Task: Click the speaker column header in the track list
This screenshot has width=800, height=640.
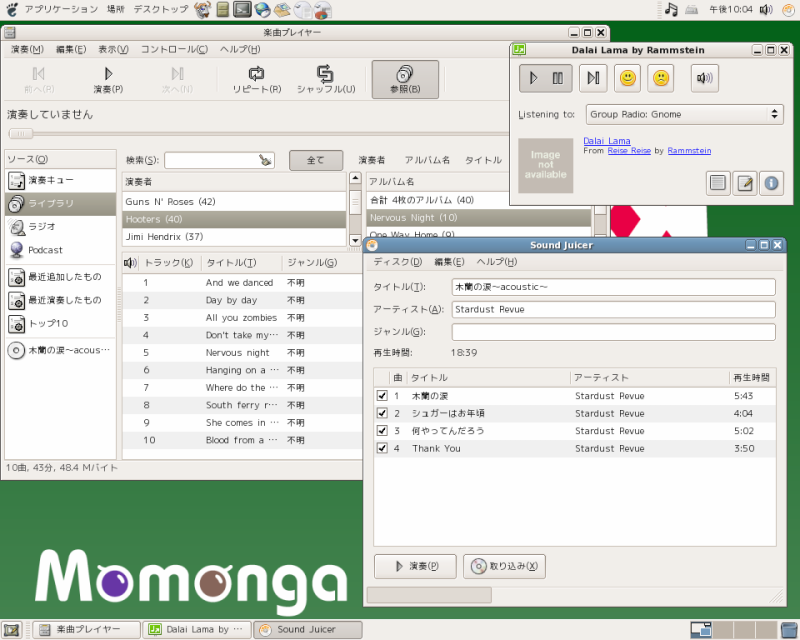Action: click(130, 263)
